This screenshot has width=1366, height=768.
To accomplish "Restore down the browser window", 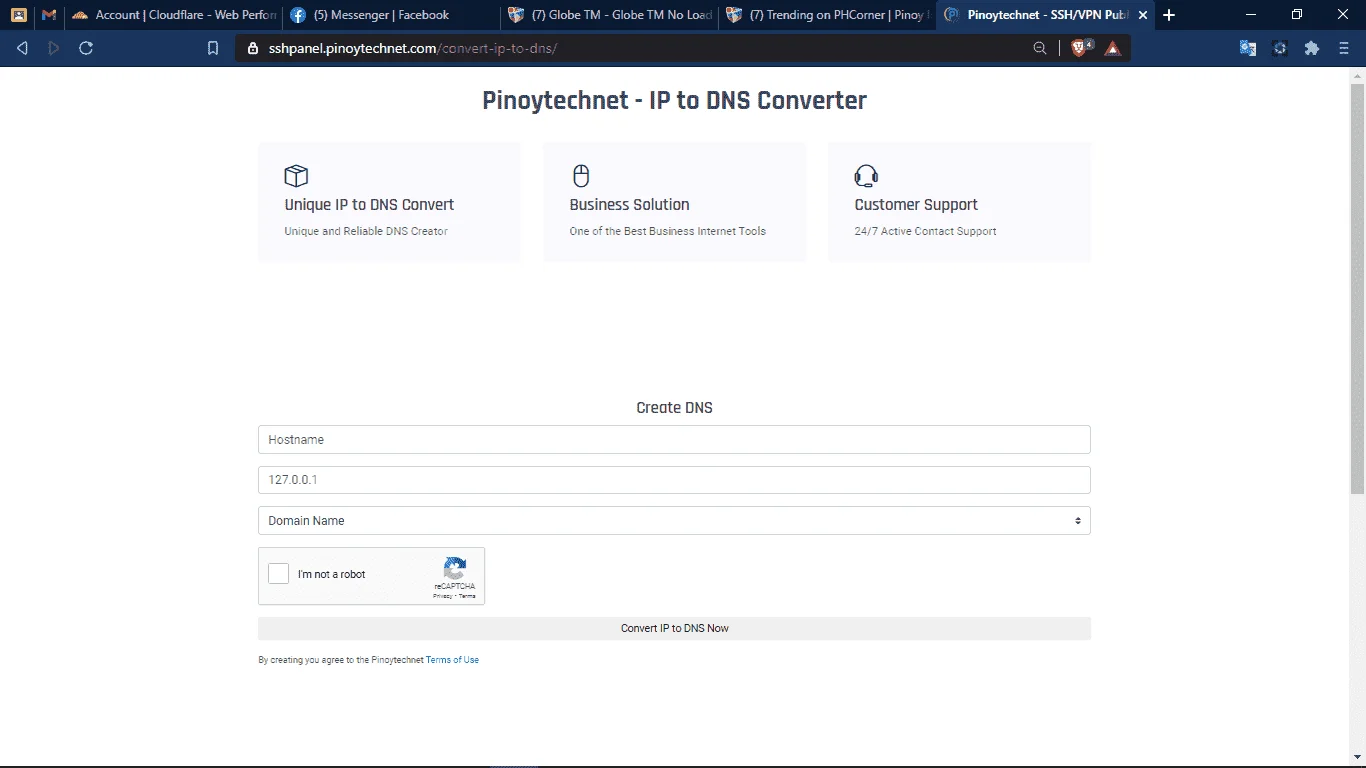I will click(1297, 15).
